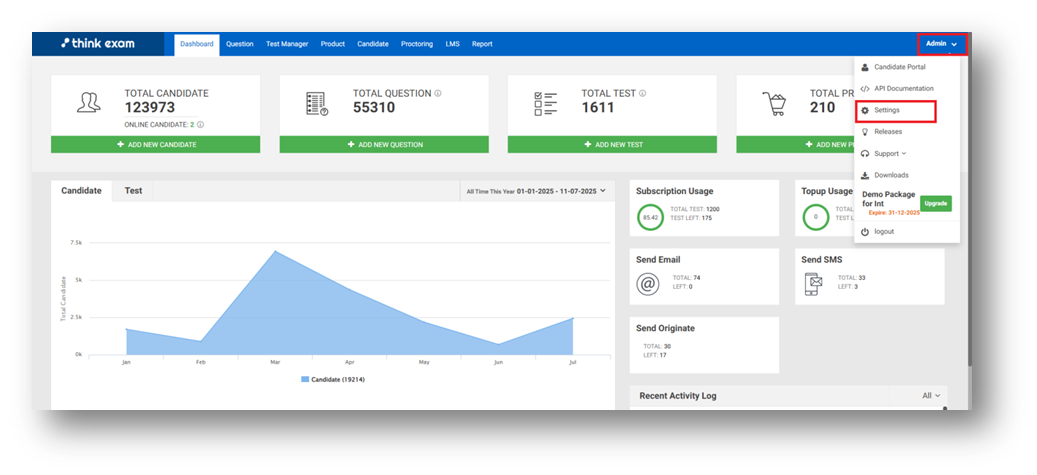Click the Send Email at-sign icon
The width and height of the screenshot is (1037, 475).
(x=648, y=284)
